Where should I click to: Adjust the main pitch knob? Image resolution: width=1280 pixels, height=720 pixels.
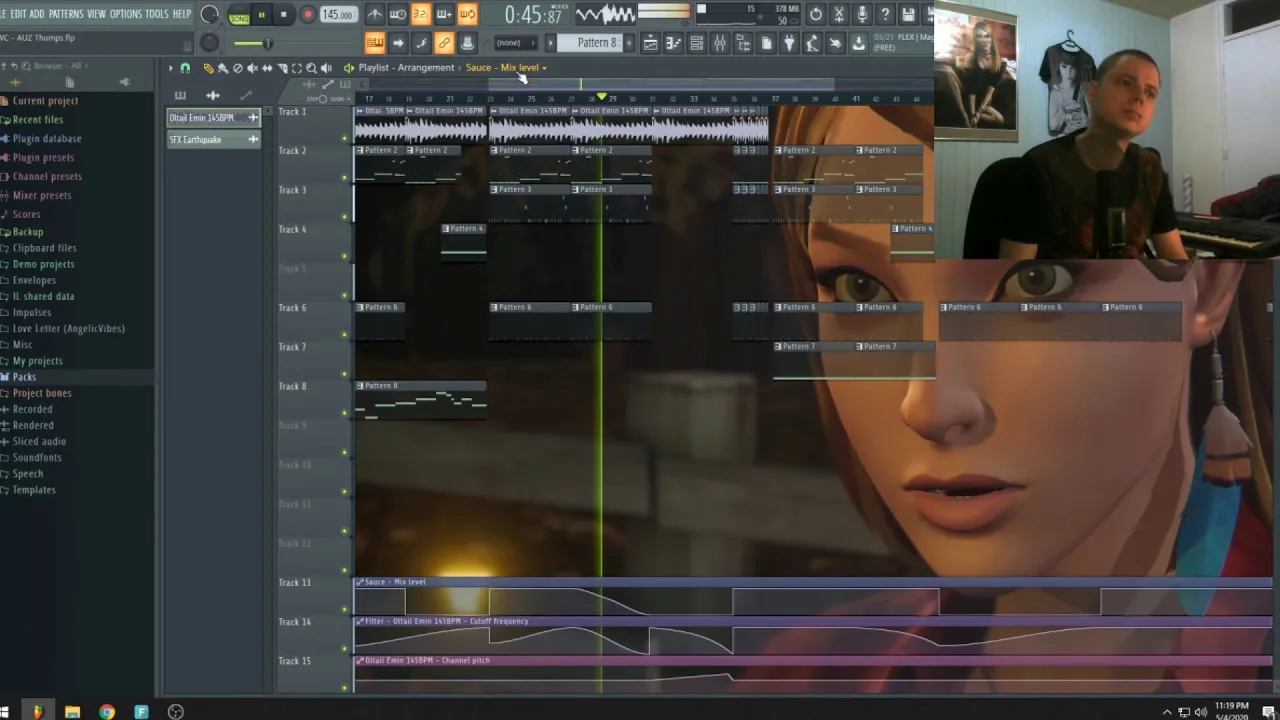coord(209,43)
